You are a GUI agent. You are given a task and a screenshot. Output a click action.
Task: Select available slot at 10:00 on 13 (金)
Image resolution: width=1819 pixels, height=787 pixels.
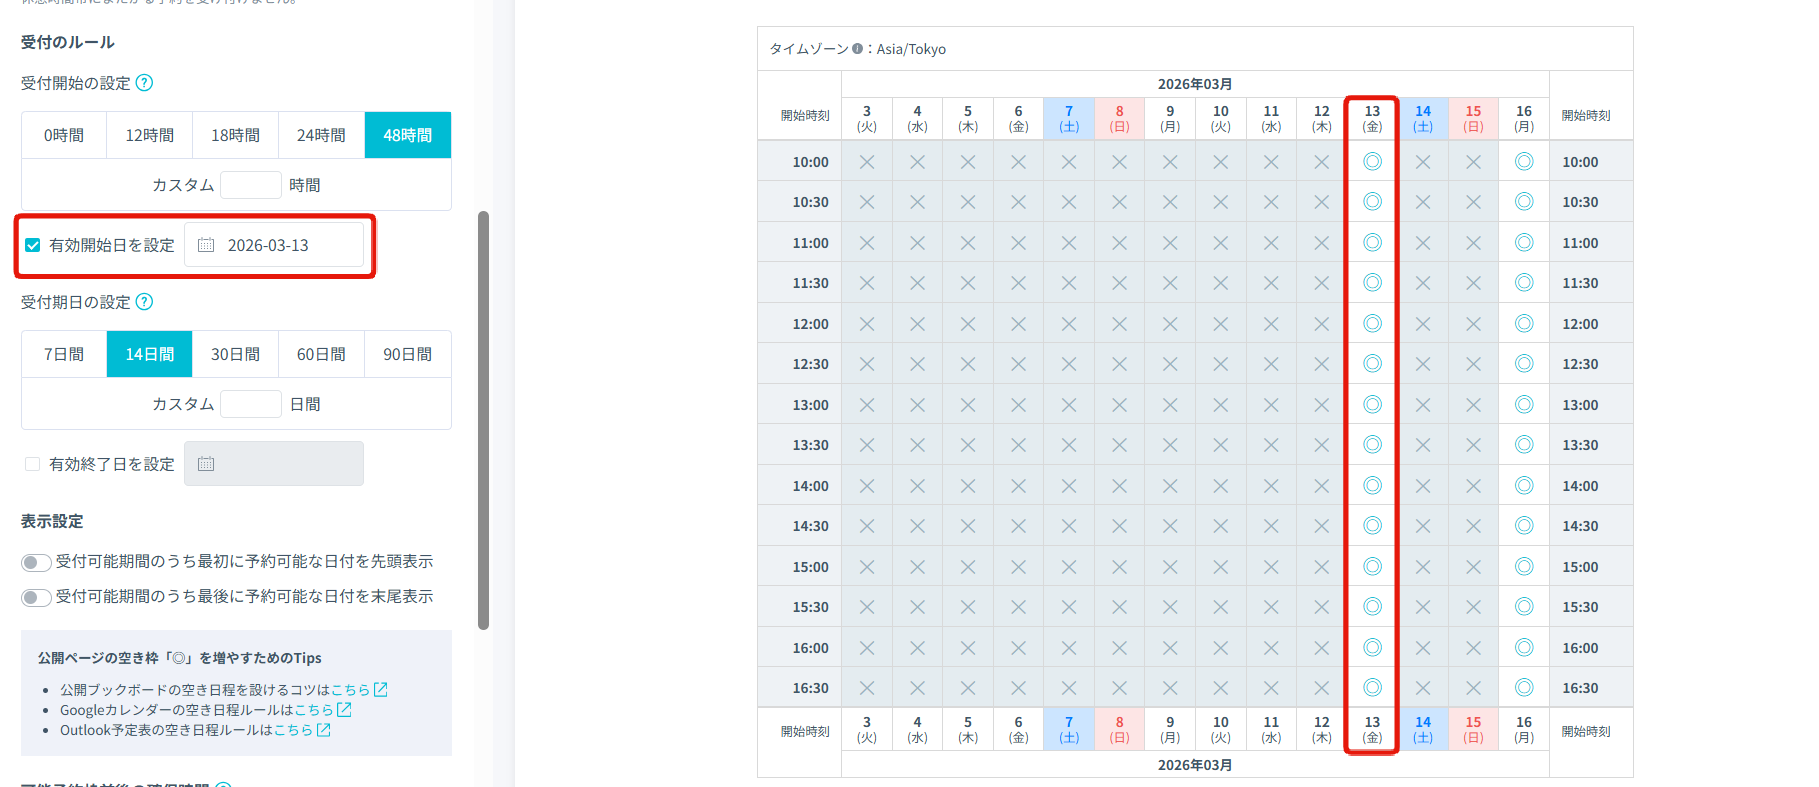[x=1372, y=162]
